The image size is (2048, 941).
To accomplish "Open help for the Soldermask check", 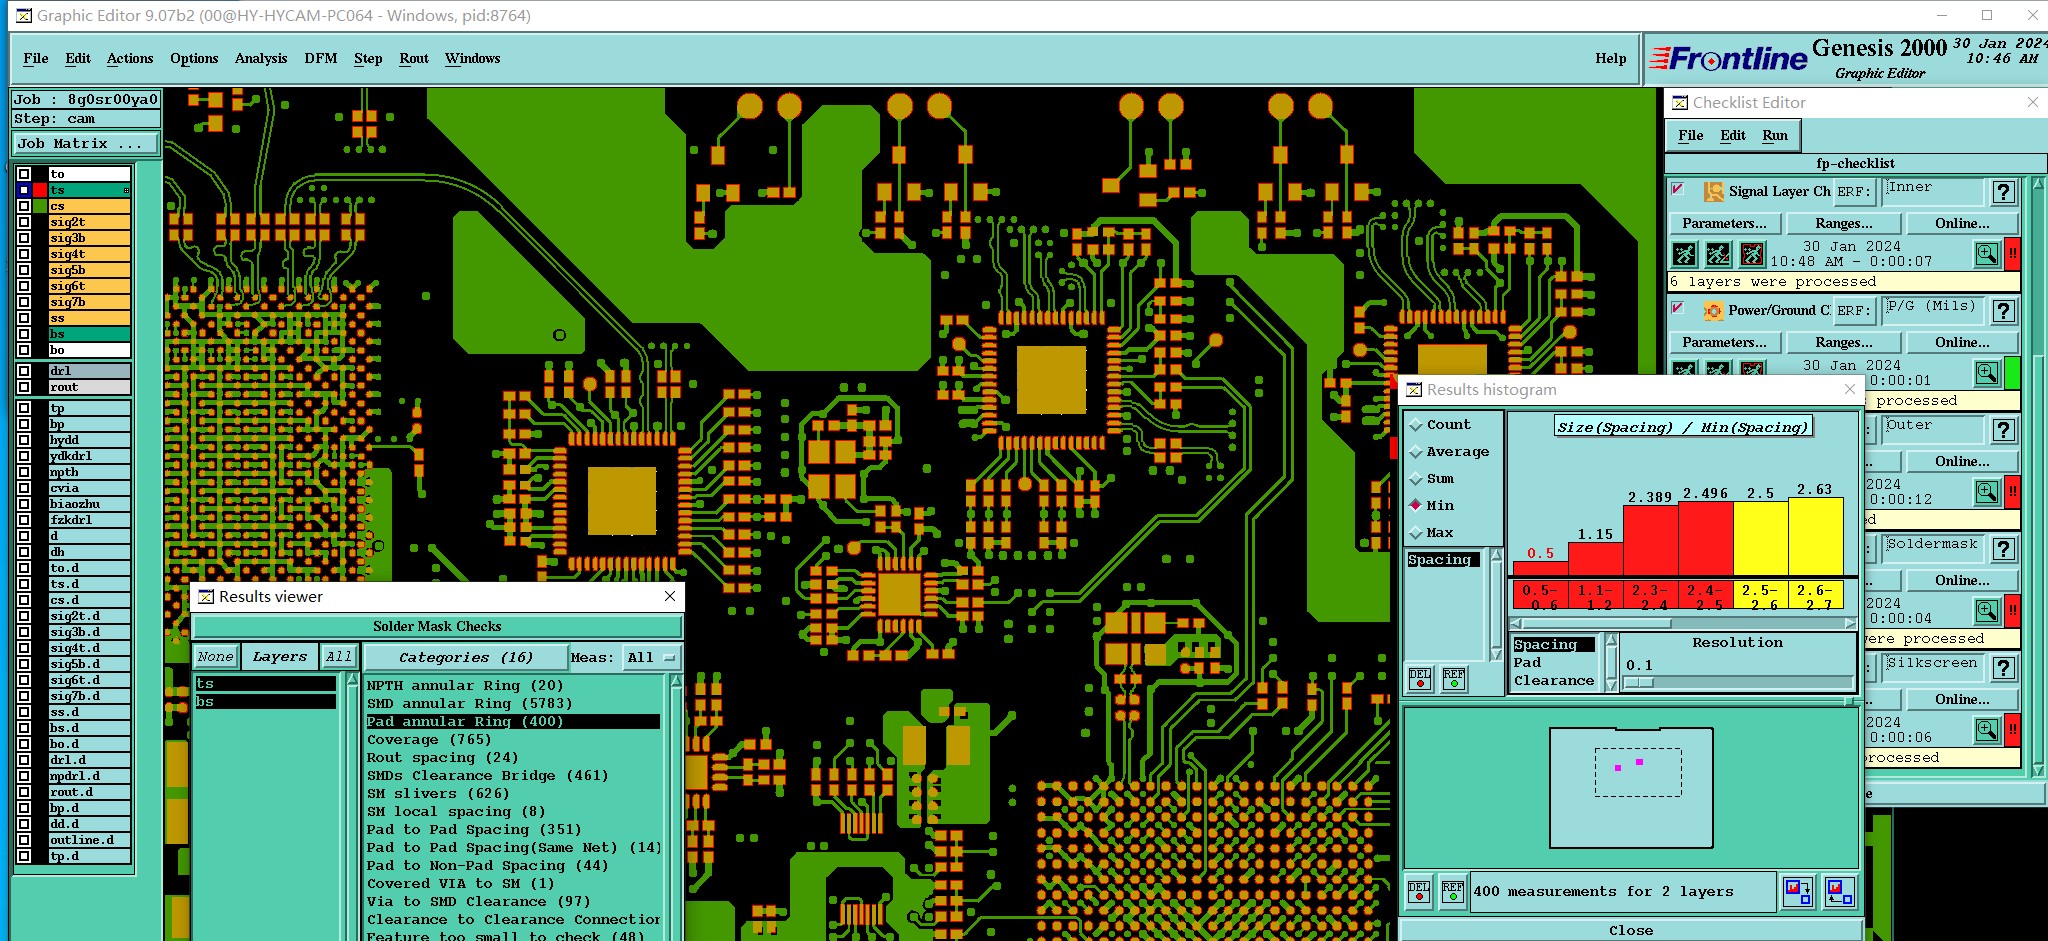I will [x=2003, y=549].
